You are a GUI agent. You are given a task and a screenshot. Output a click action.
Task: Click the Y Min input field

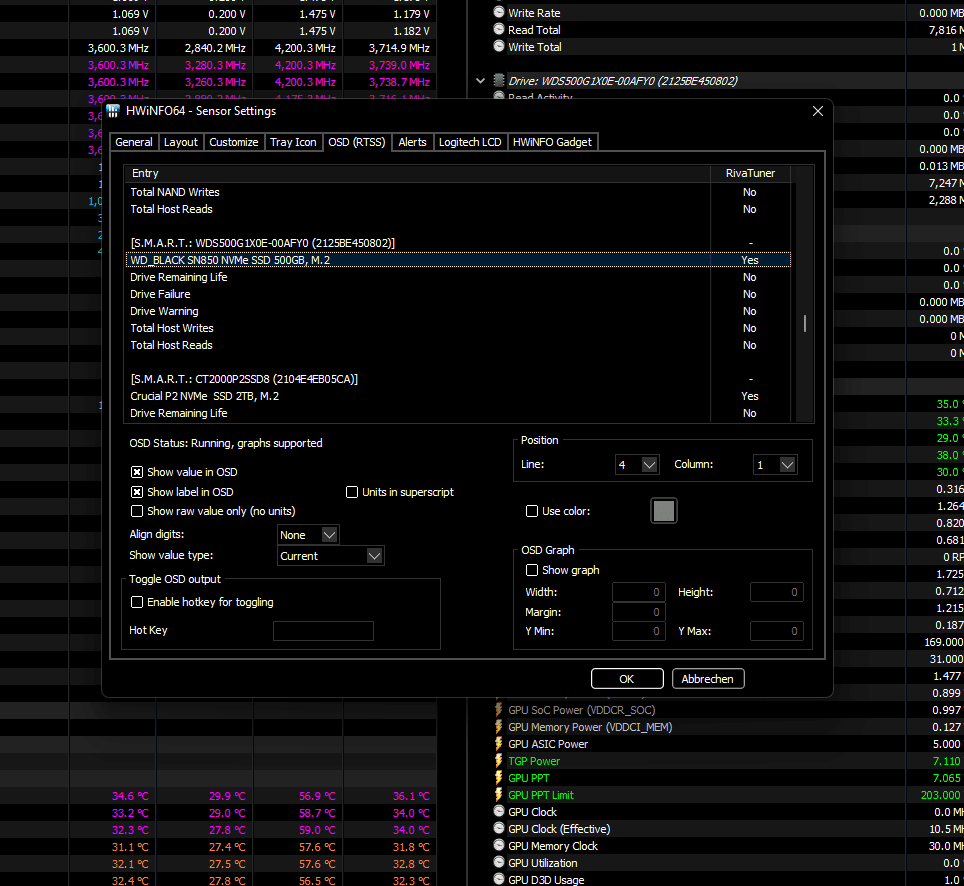pos(639,631)
